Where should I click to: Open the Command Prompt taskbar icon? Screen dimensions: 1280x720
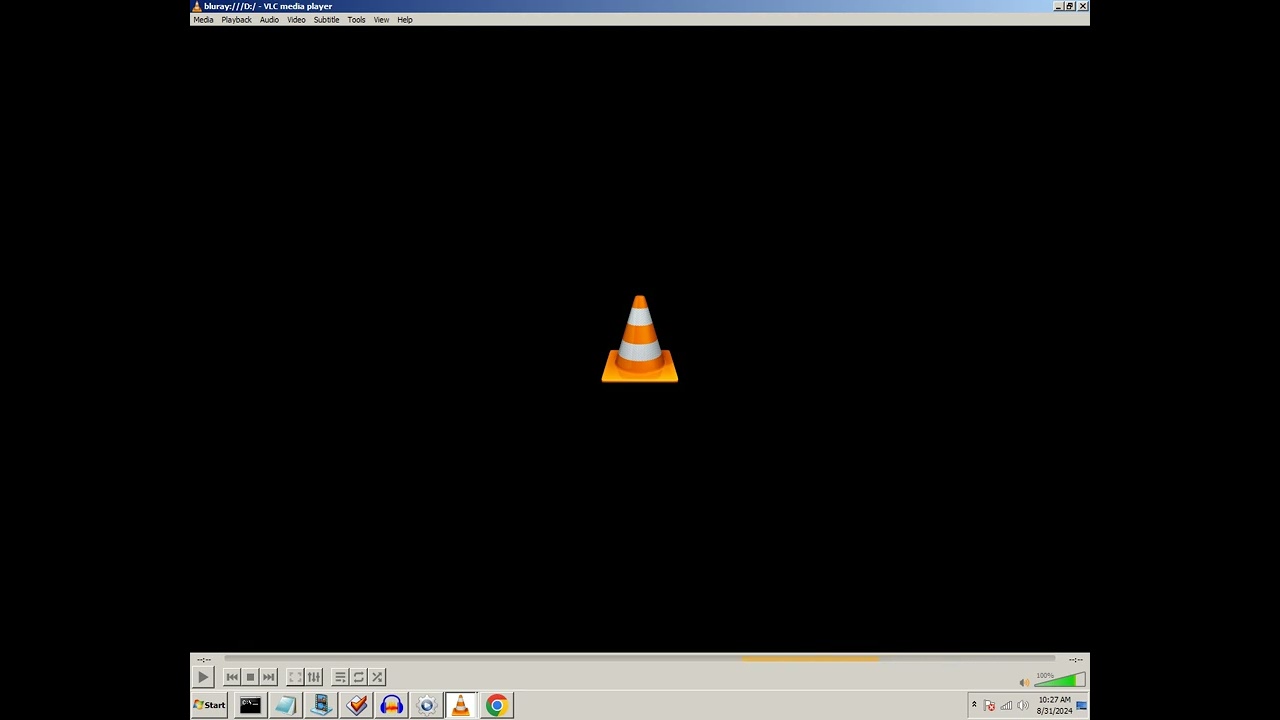click(x=250, y=705)
